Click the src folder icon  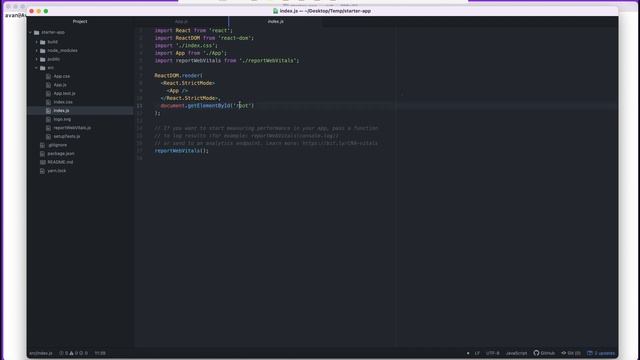(x=42, y=68)
